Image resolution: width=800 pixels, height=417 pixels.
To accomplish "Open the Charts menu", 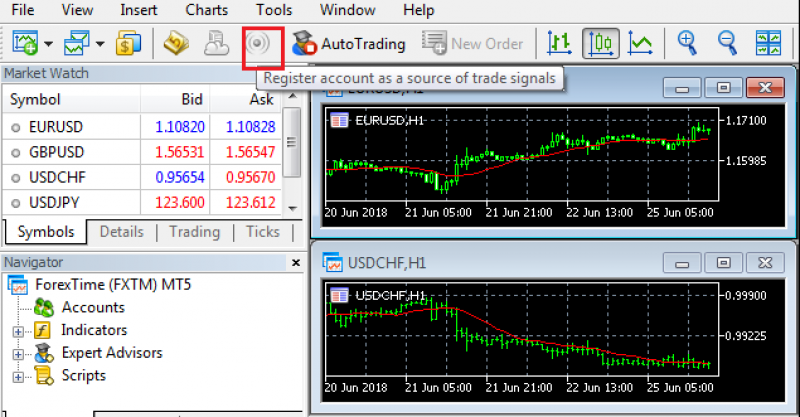I will coord(207,10).
